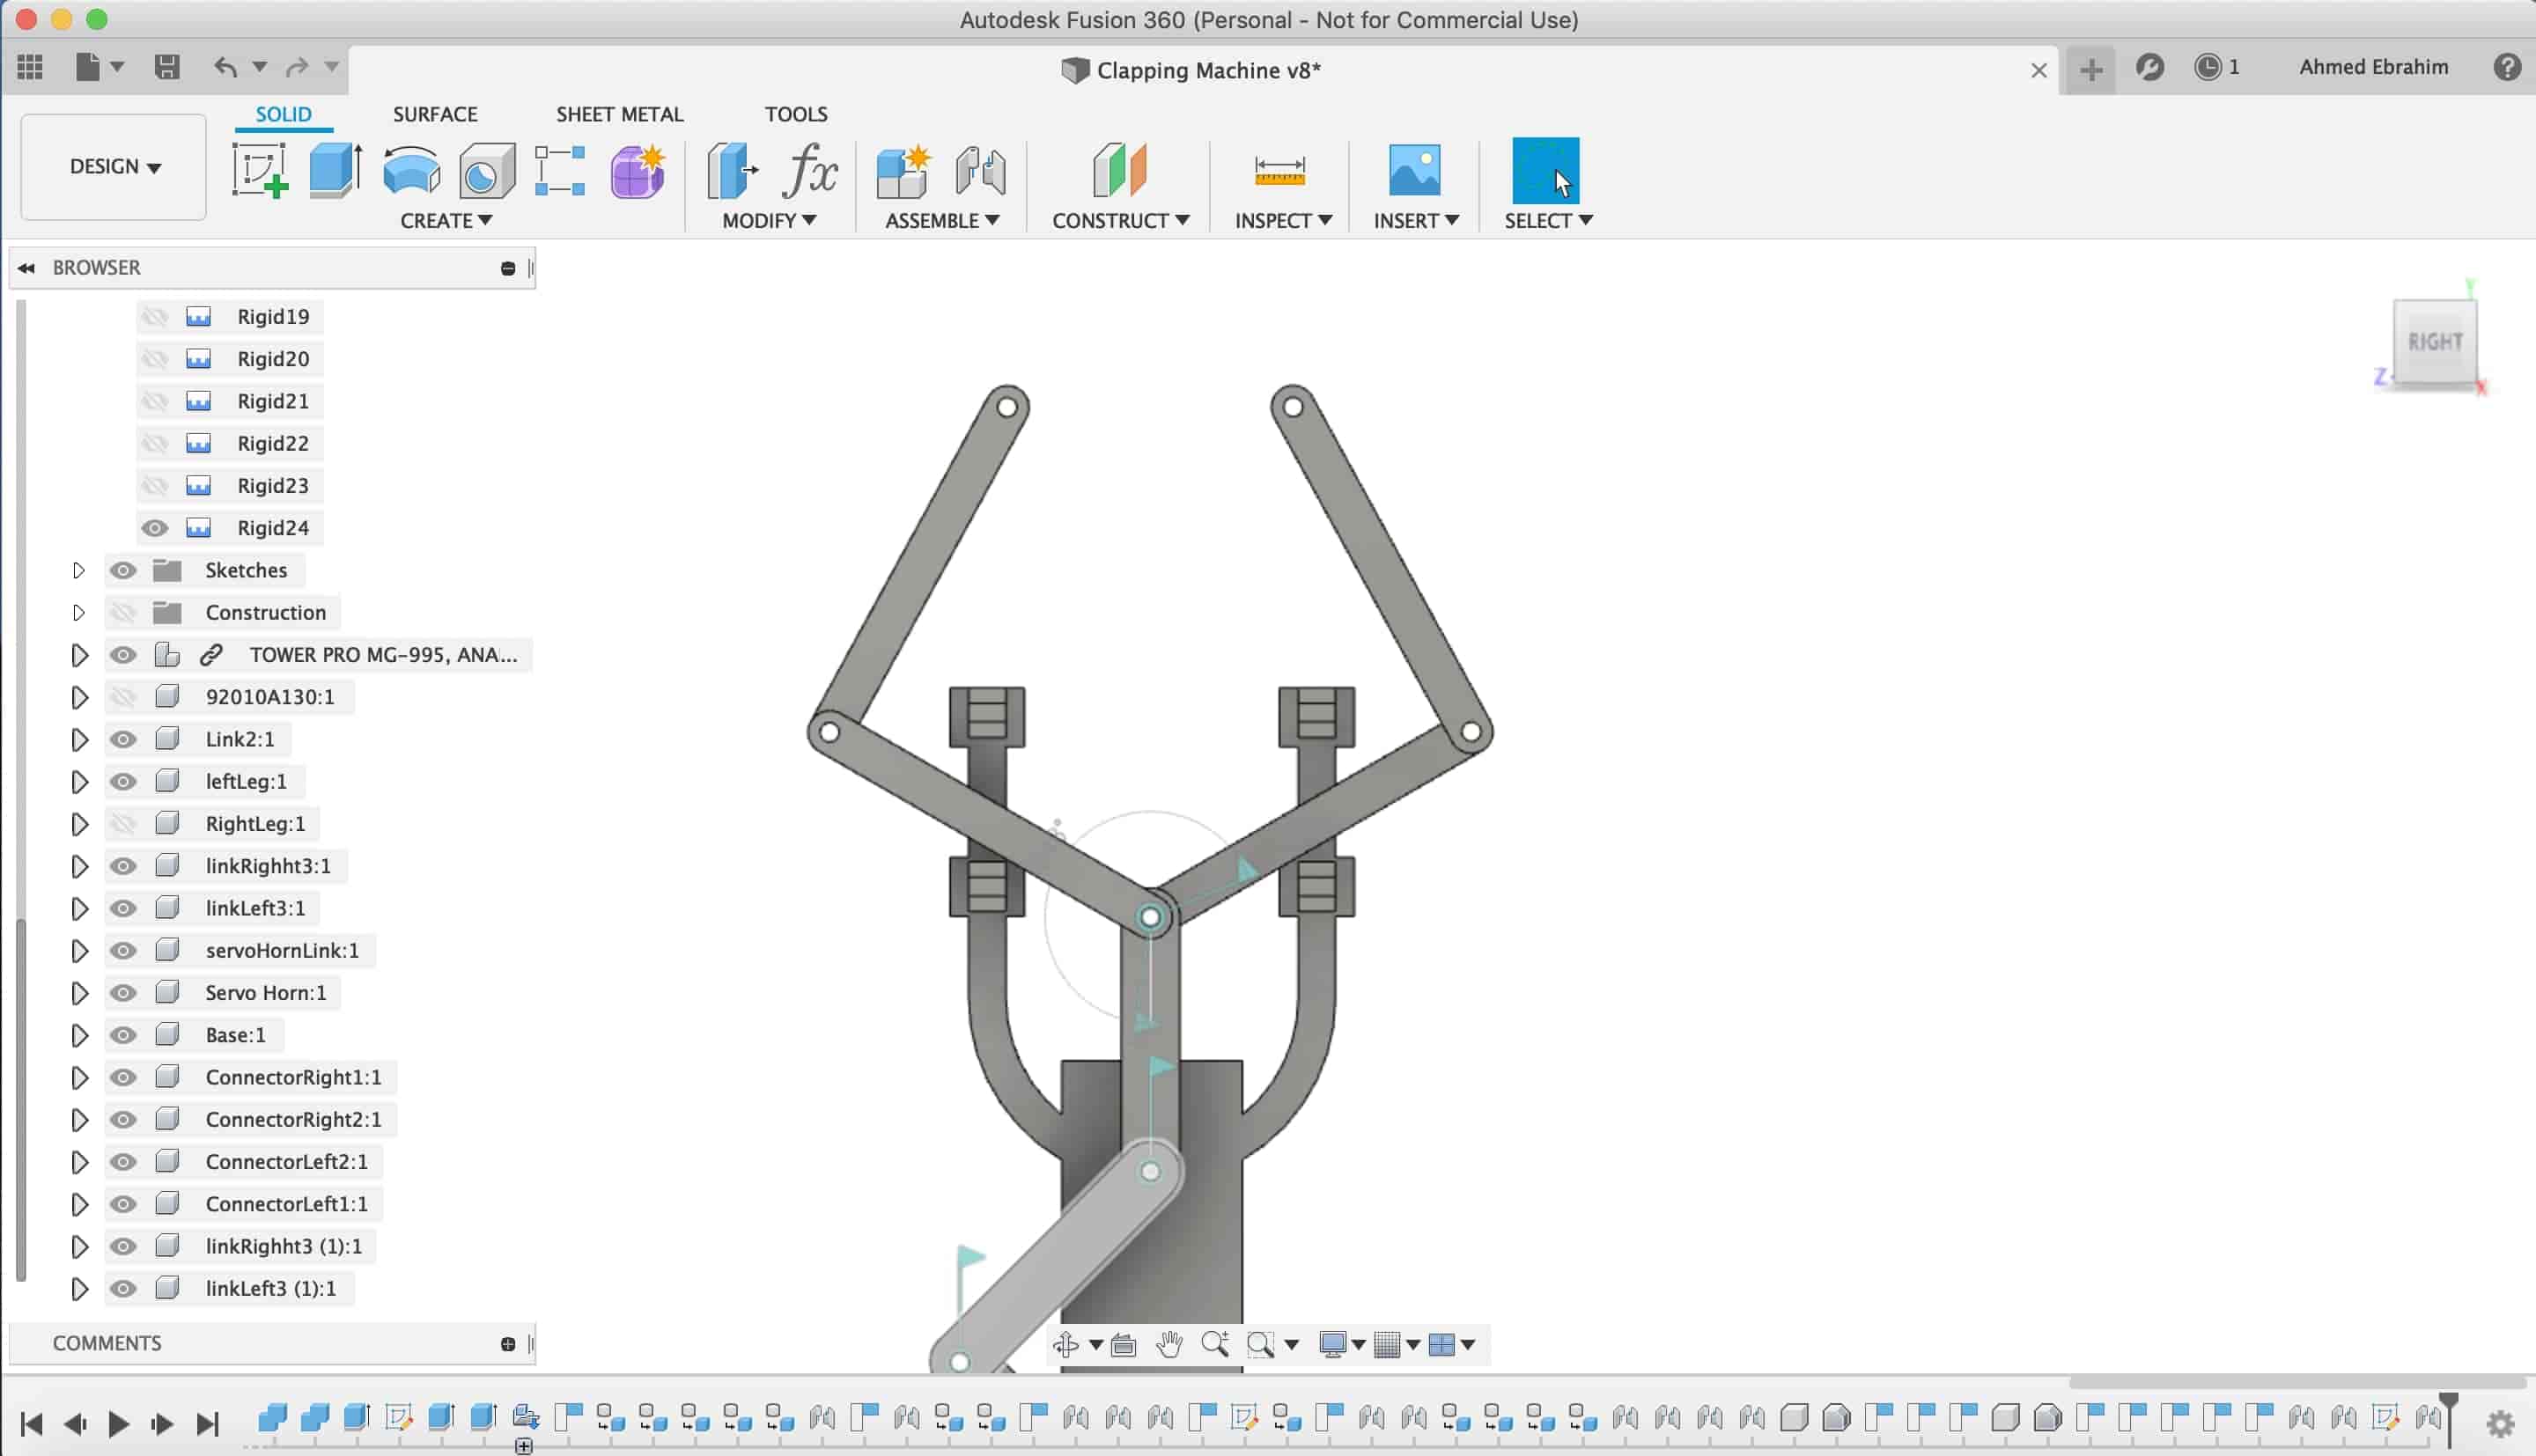
Task: Expand the ConnectorRight1:1 component
Action: point(78,1078)
